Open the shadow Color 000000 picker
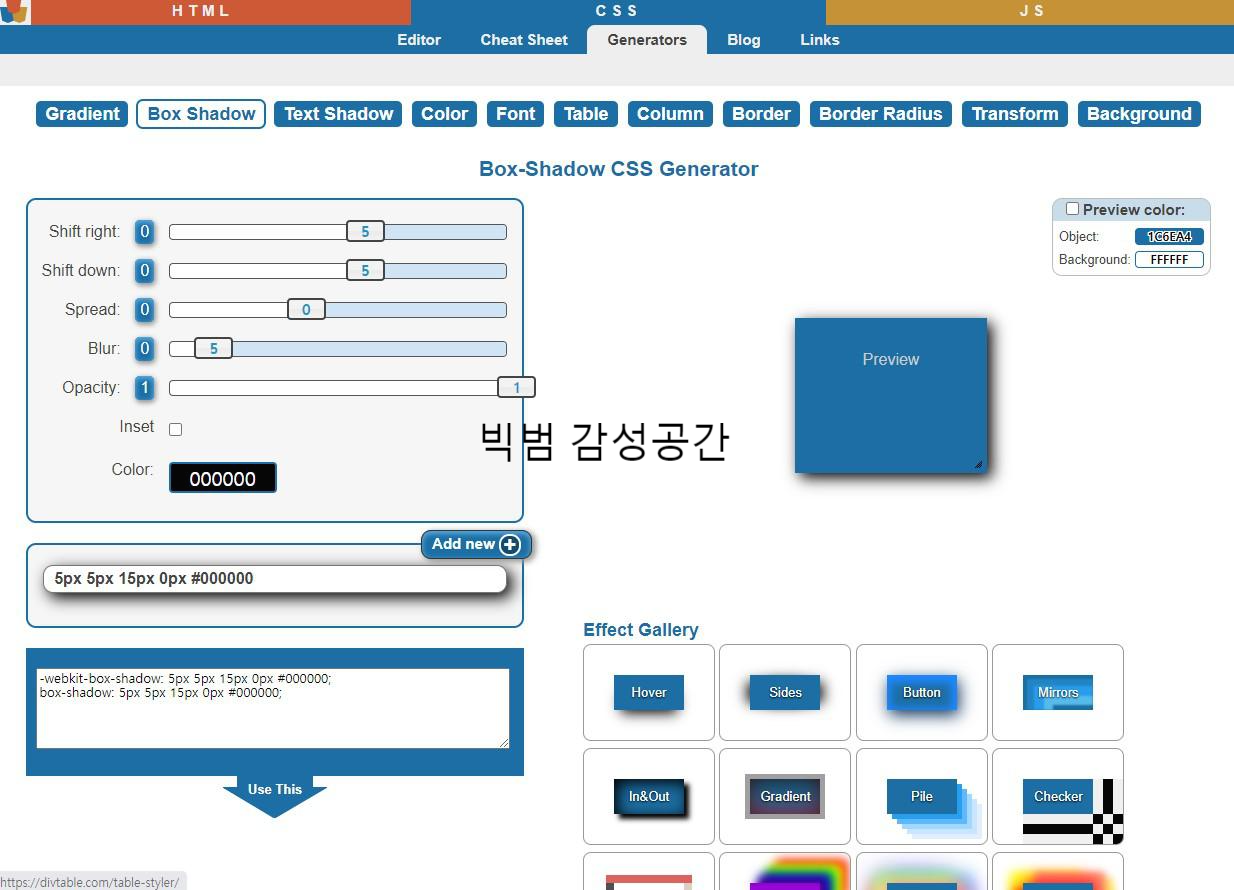The height and width of the screenshot is (890, 1234). (x=223, y=478)
